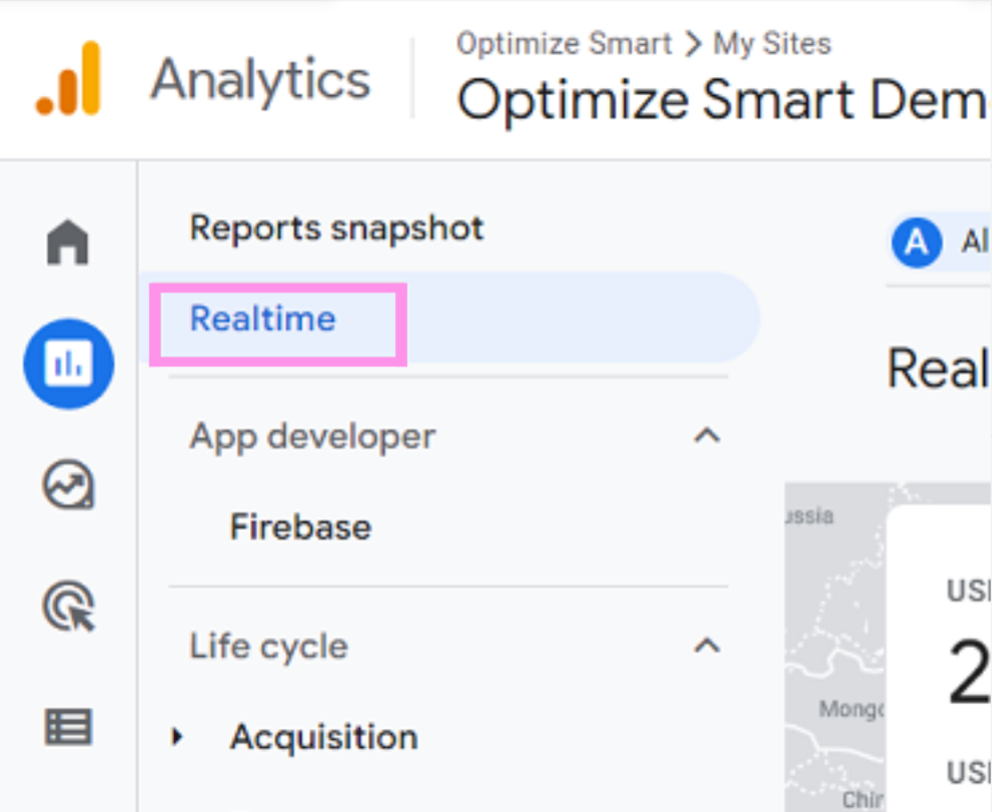The height and width of the screenshot is (812, 992).
Task: Collapse the Life cycle section chevron
Action: 707,646
